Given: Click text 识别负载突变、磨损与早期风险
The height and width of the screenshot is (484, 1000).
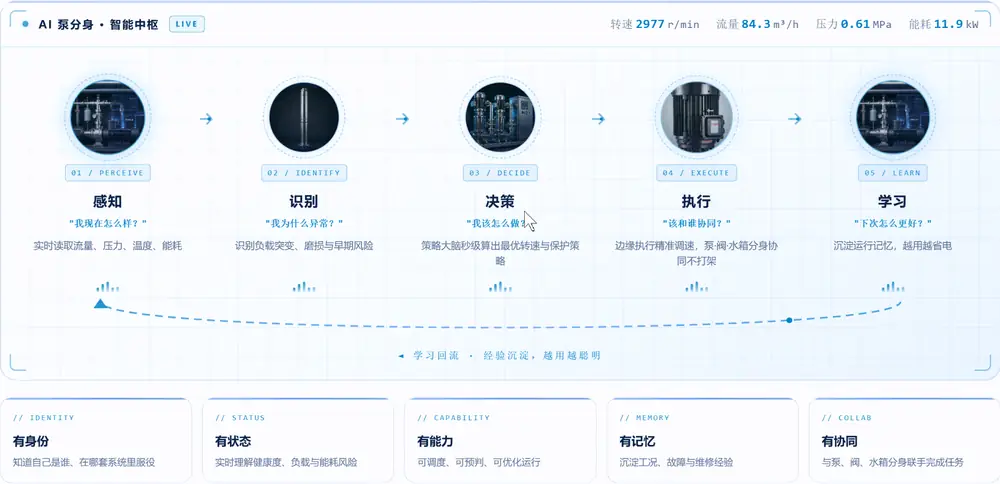Looking at the screenshot, I should tap(304, 246).
